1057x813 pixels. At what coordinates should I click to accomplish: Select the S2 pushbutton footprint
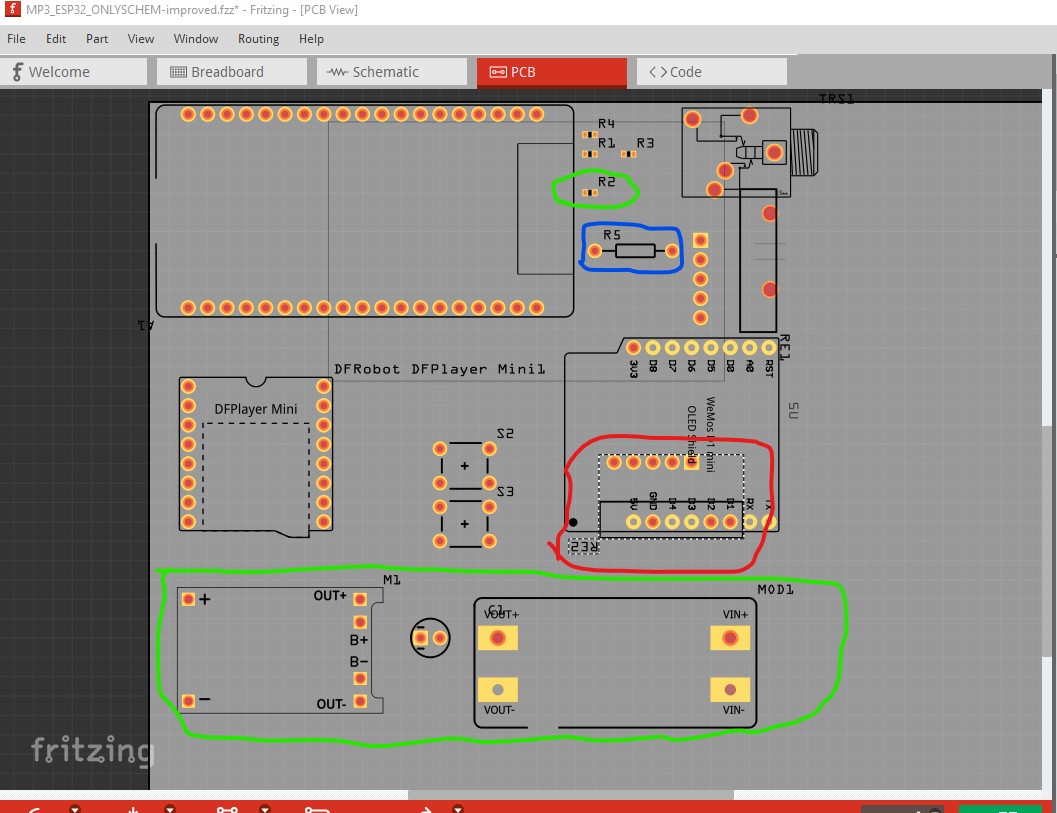pyautogui.click(x=464, y=466)
